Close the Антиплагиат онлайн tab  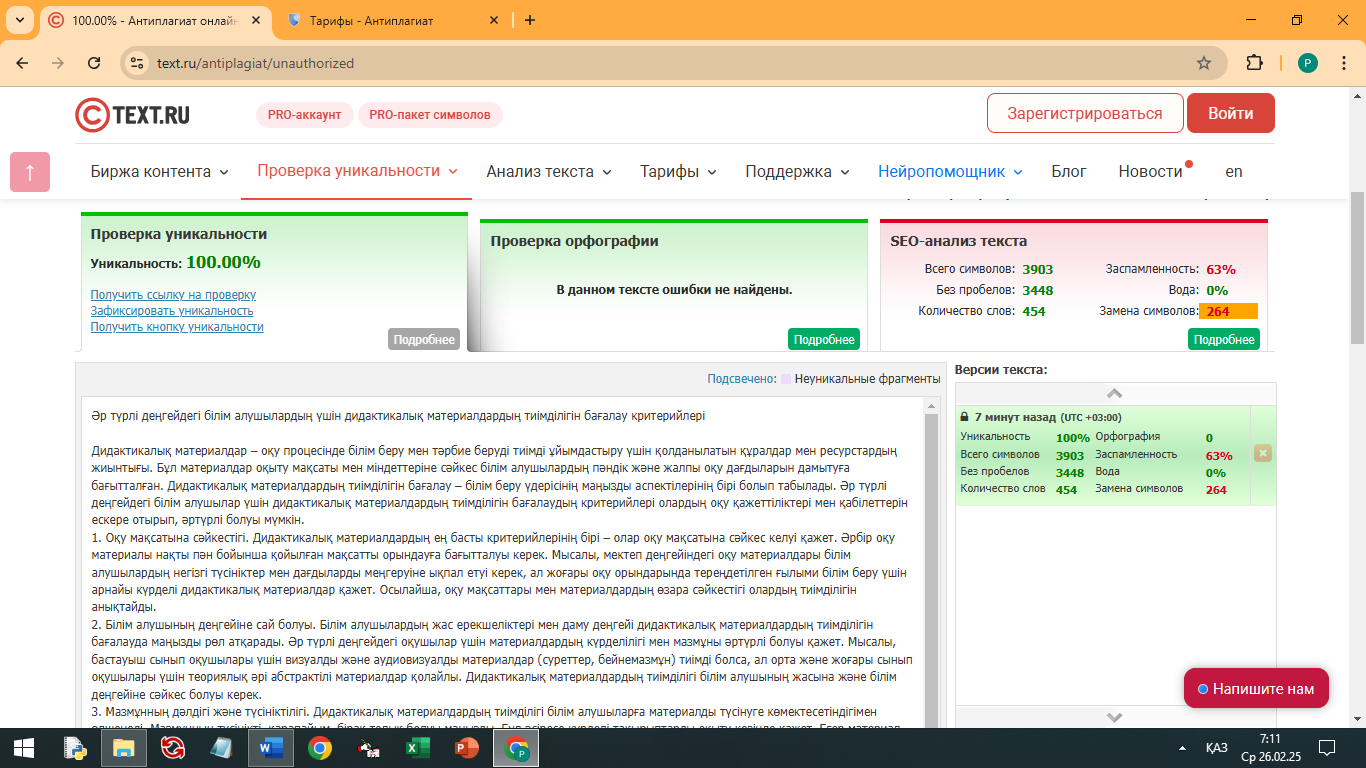[254, 20]
